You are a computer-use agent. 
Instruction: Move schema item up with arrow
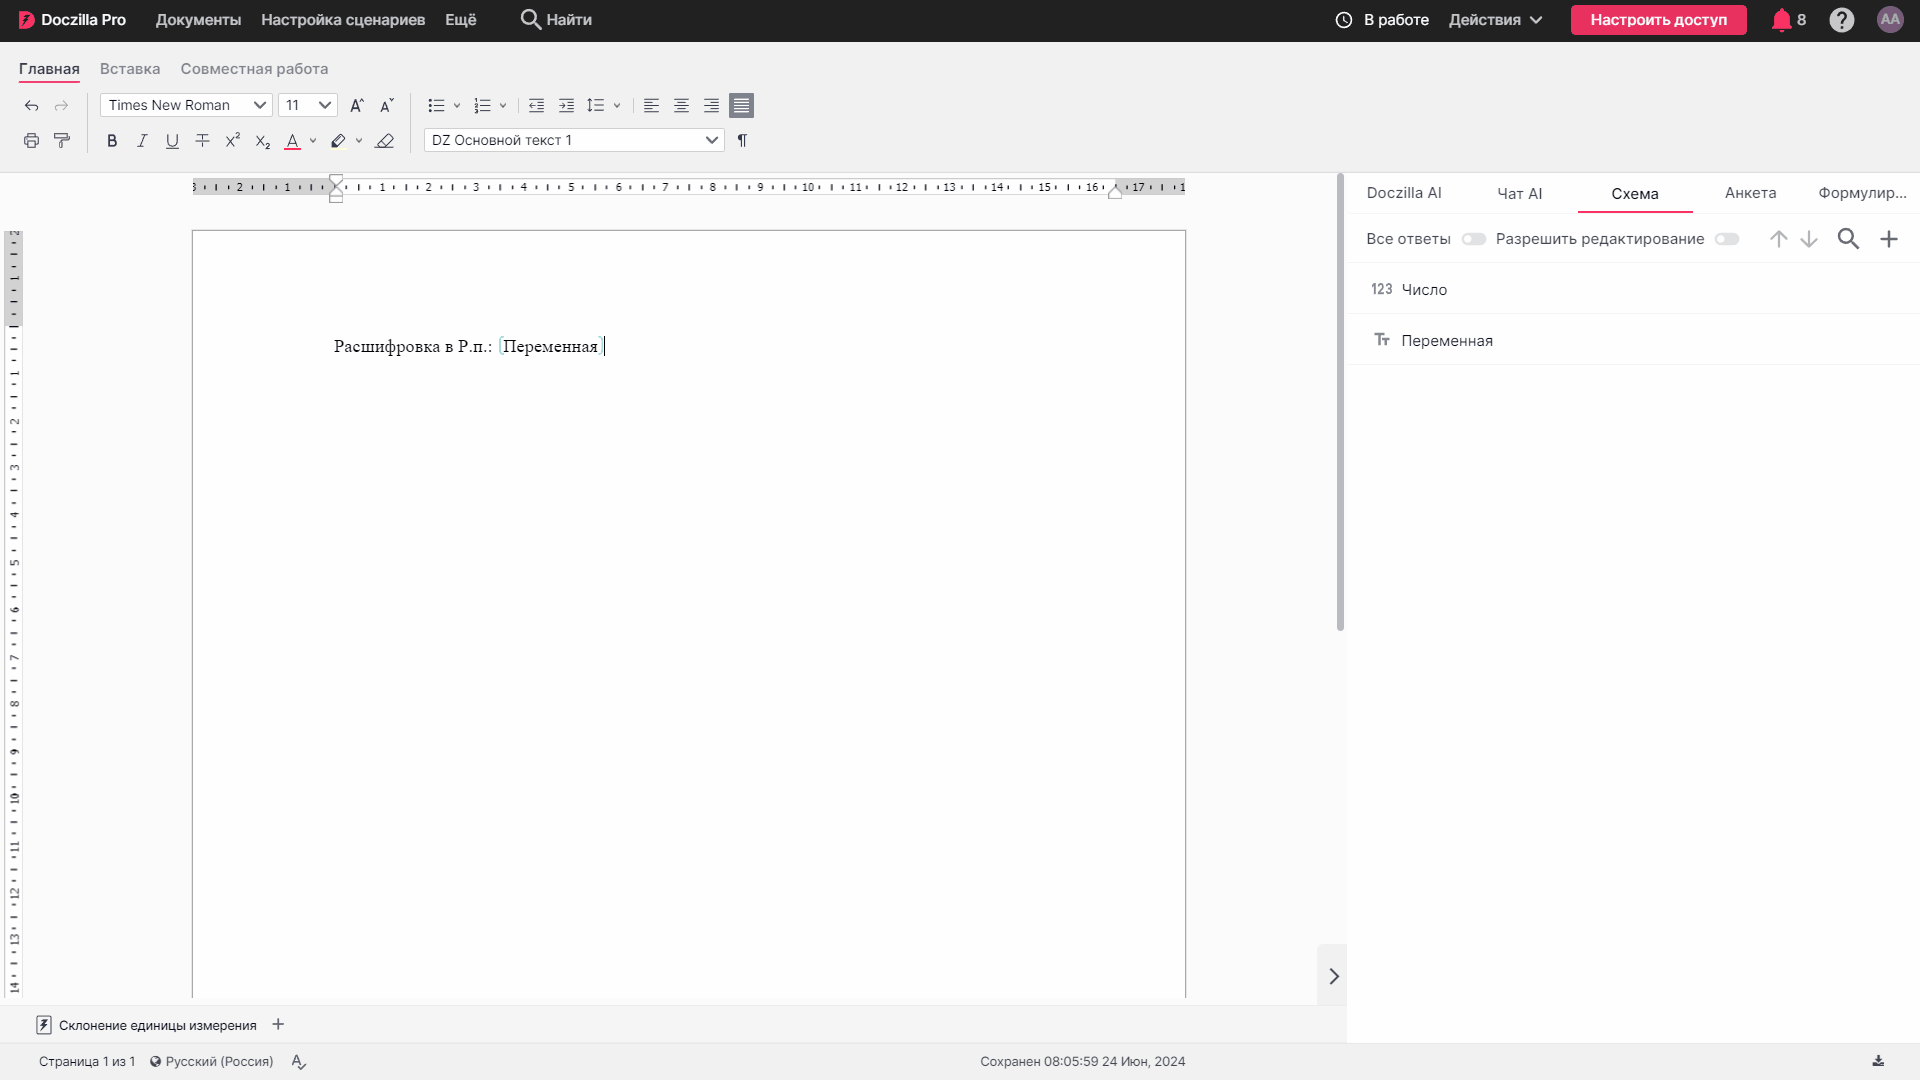click(1778, 239)
